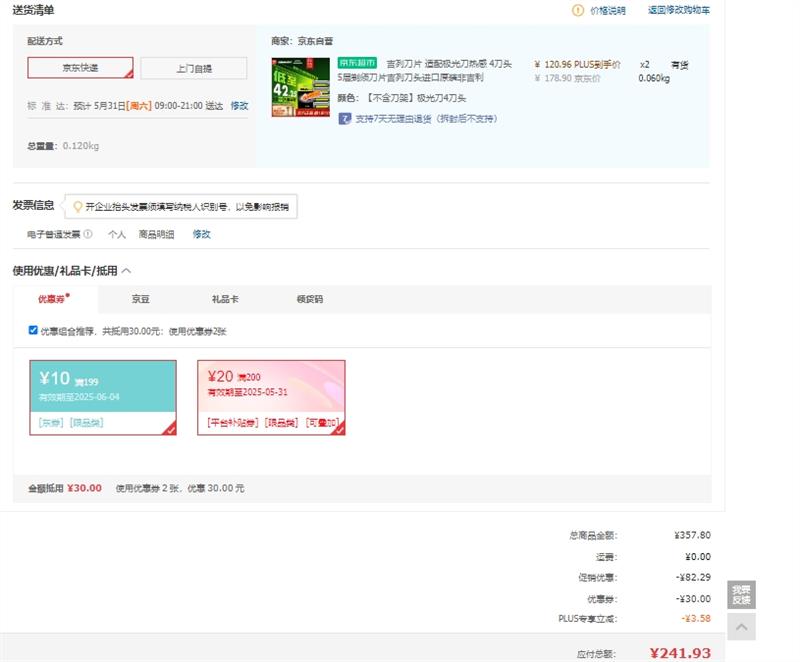Open the 我要反馈 feedback widget
Image resolution: width=800 pixels, height=662 pixels.
740,595
